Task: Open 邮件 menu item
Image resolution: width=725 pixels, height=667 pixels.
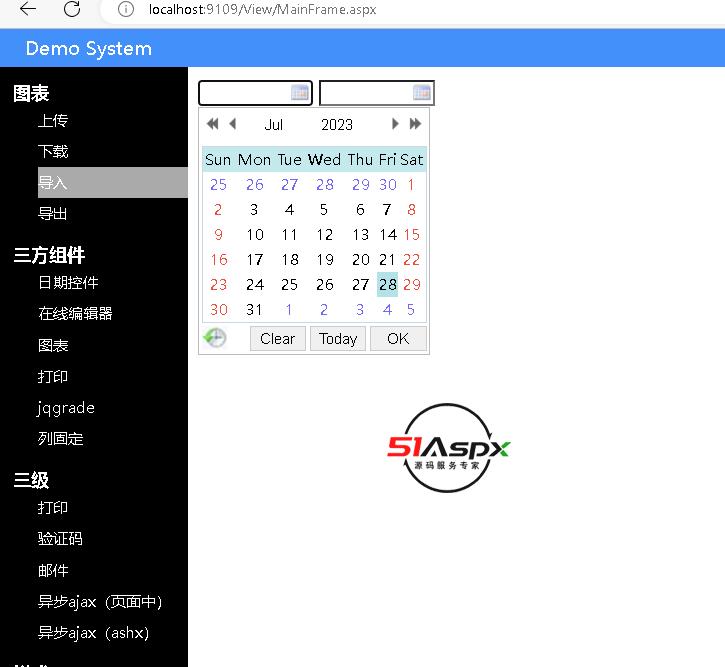Action: click(53, 570)
